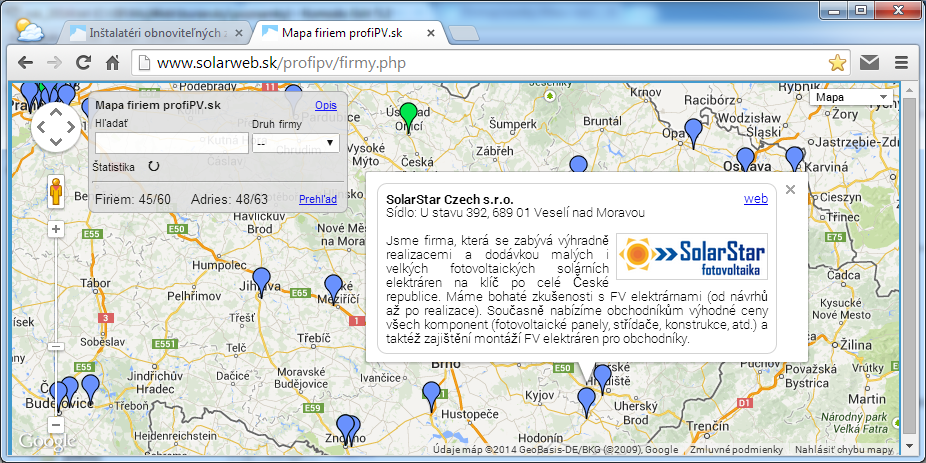The image size is (926, 463).
Task: Click the blue marker near Karviná
Action: [795, 158]
